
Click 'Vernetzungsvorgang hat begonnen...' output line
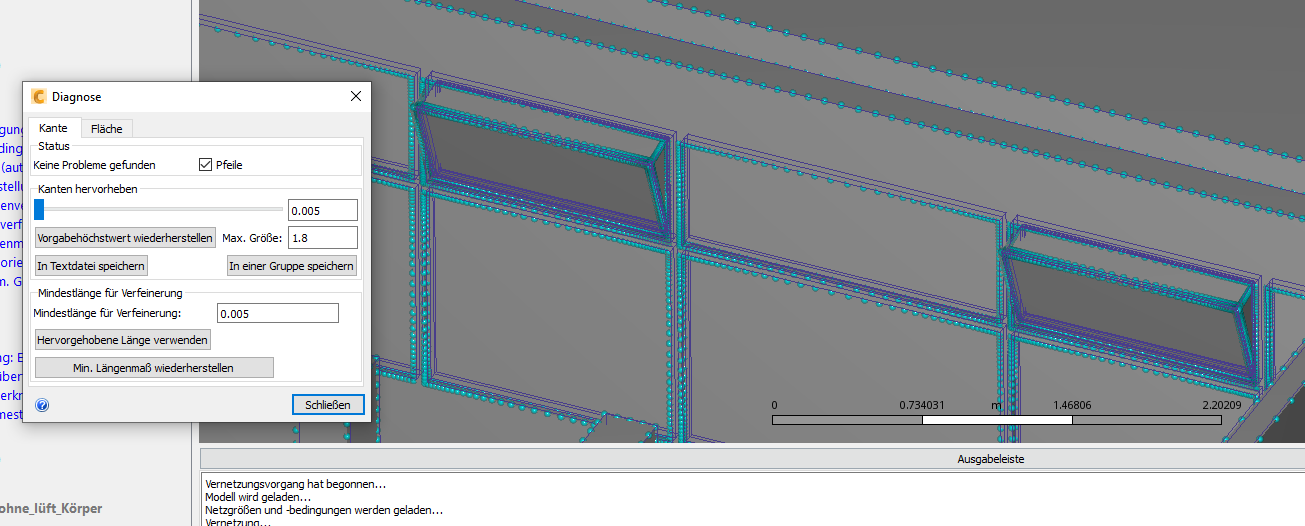[x=295, y=484]
